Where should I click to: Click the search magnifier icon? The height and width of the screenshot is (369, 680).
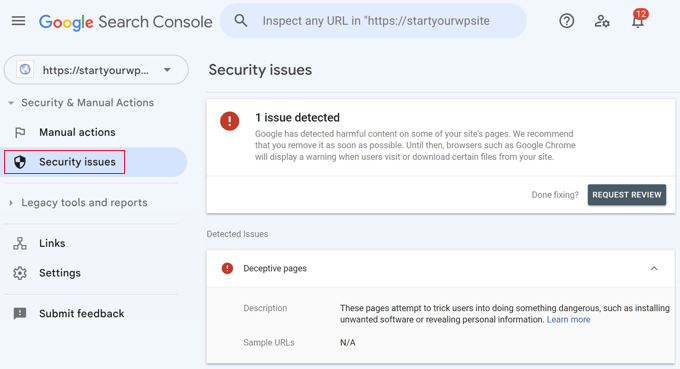tap(241, 21)
